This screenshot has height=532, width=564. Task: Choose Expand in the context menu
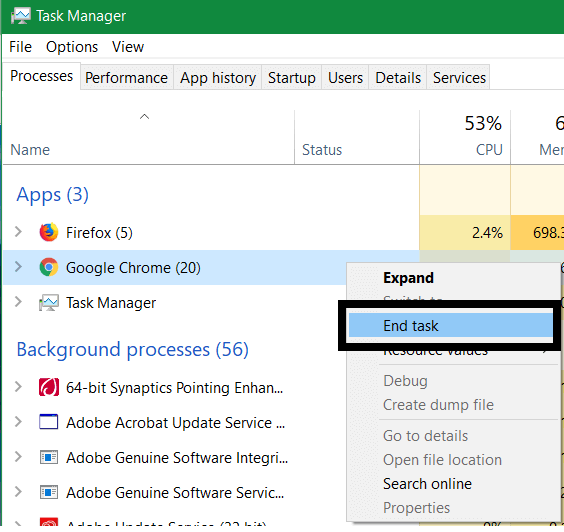click(452, 278)
